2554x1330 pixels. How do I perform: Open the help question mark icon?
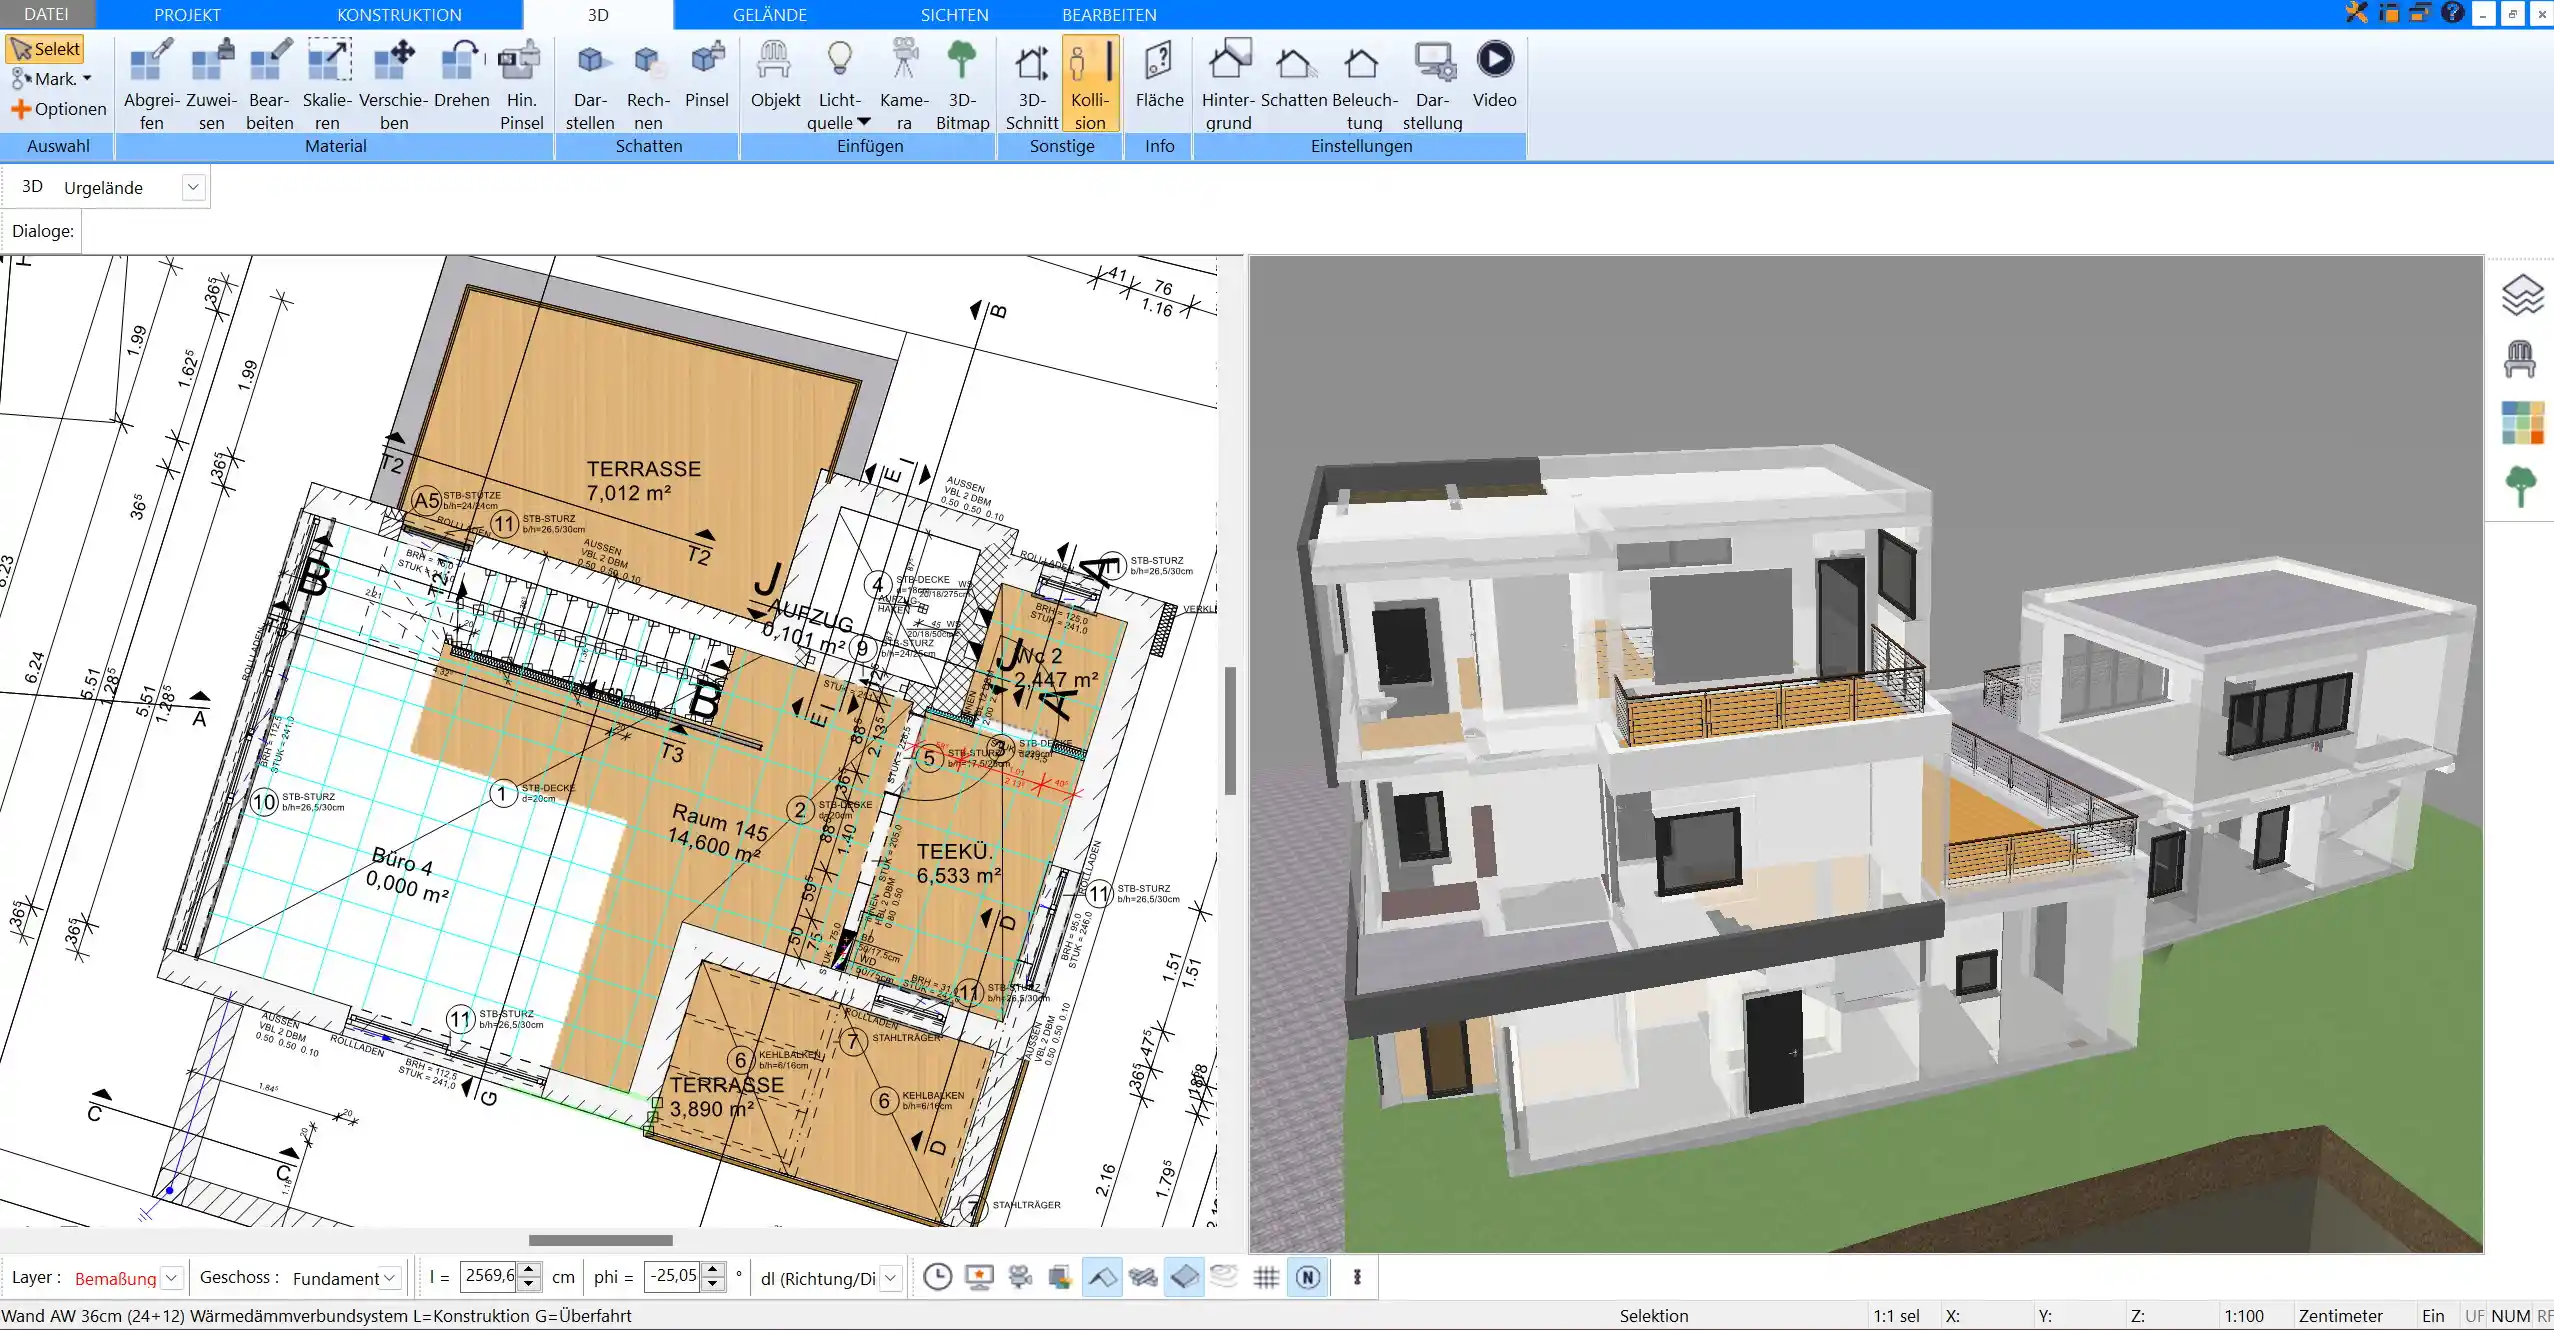[x=2452, y=13]
